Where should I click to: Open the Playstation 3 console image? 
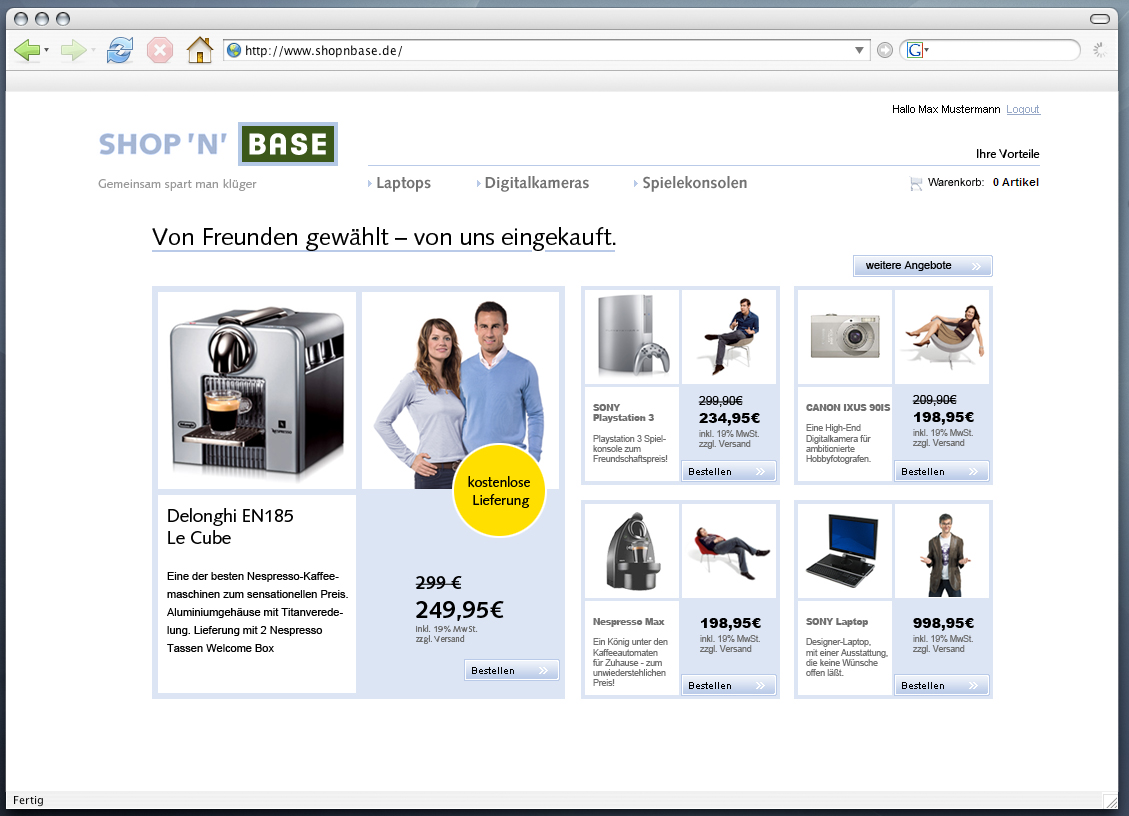click(631, 337)
